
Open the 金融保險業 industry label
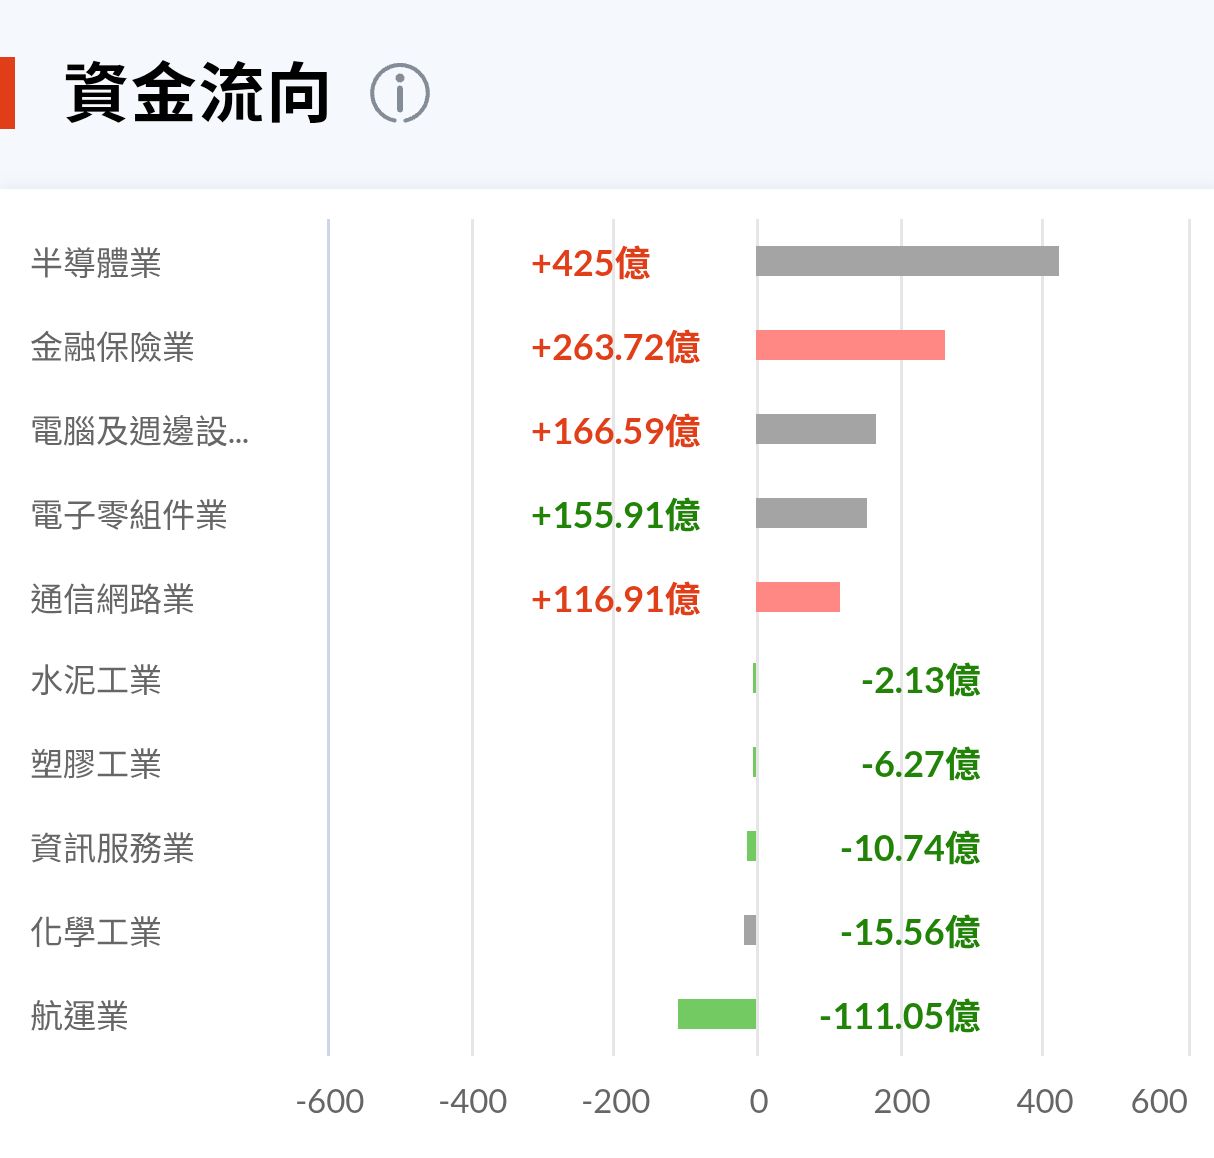[112, 347]
